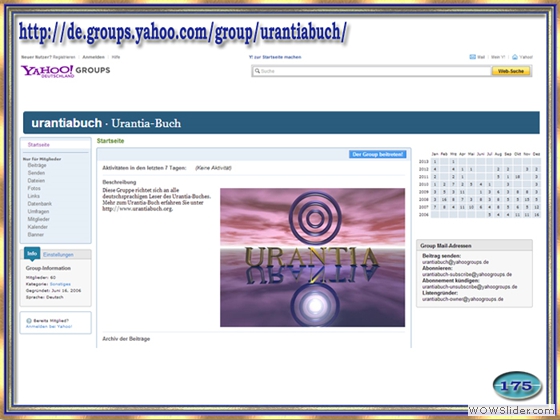Viewport: 560px width, 420px height.
Task: Click the round 175 slide badge
Action: [x=517, y=386]
